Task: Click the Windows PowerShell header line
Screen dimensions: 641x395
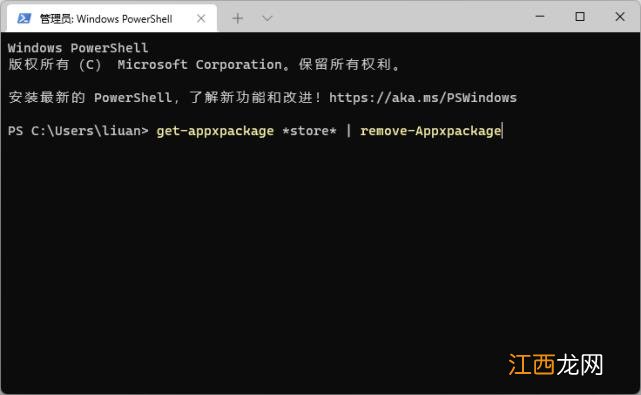Action: click(78, 48)
